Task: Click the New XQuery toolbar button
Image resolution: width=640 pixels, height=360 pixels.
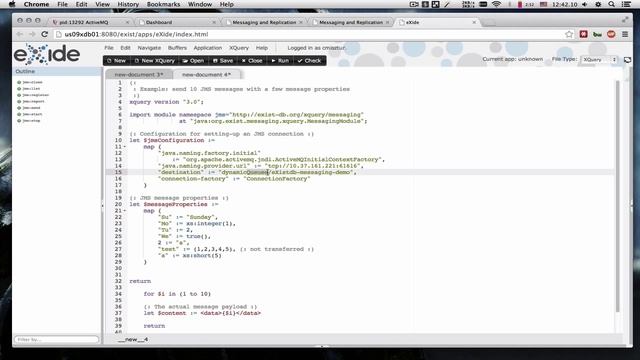Action: click(x=154, y=61)
